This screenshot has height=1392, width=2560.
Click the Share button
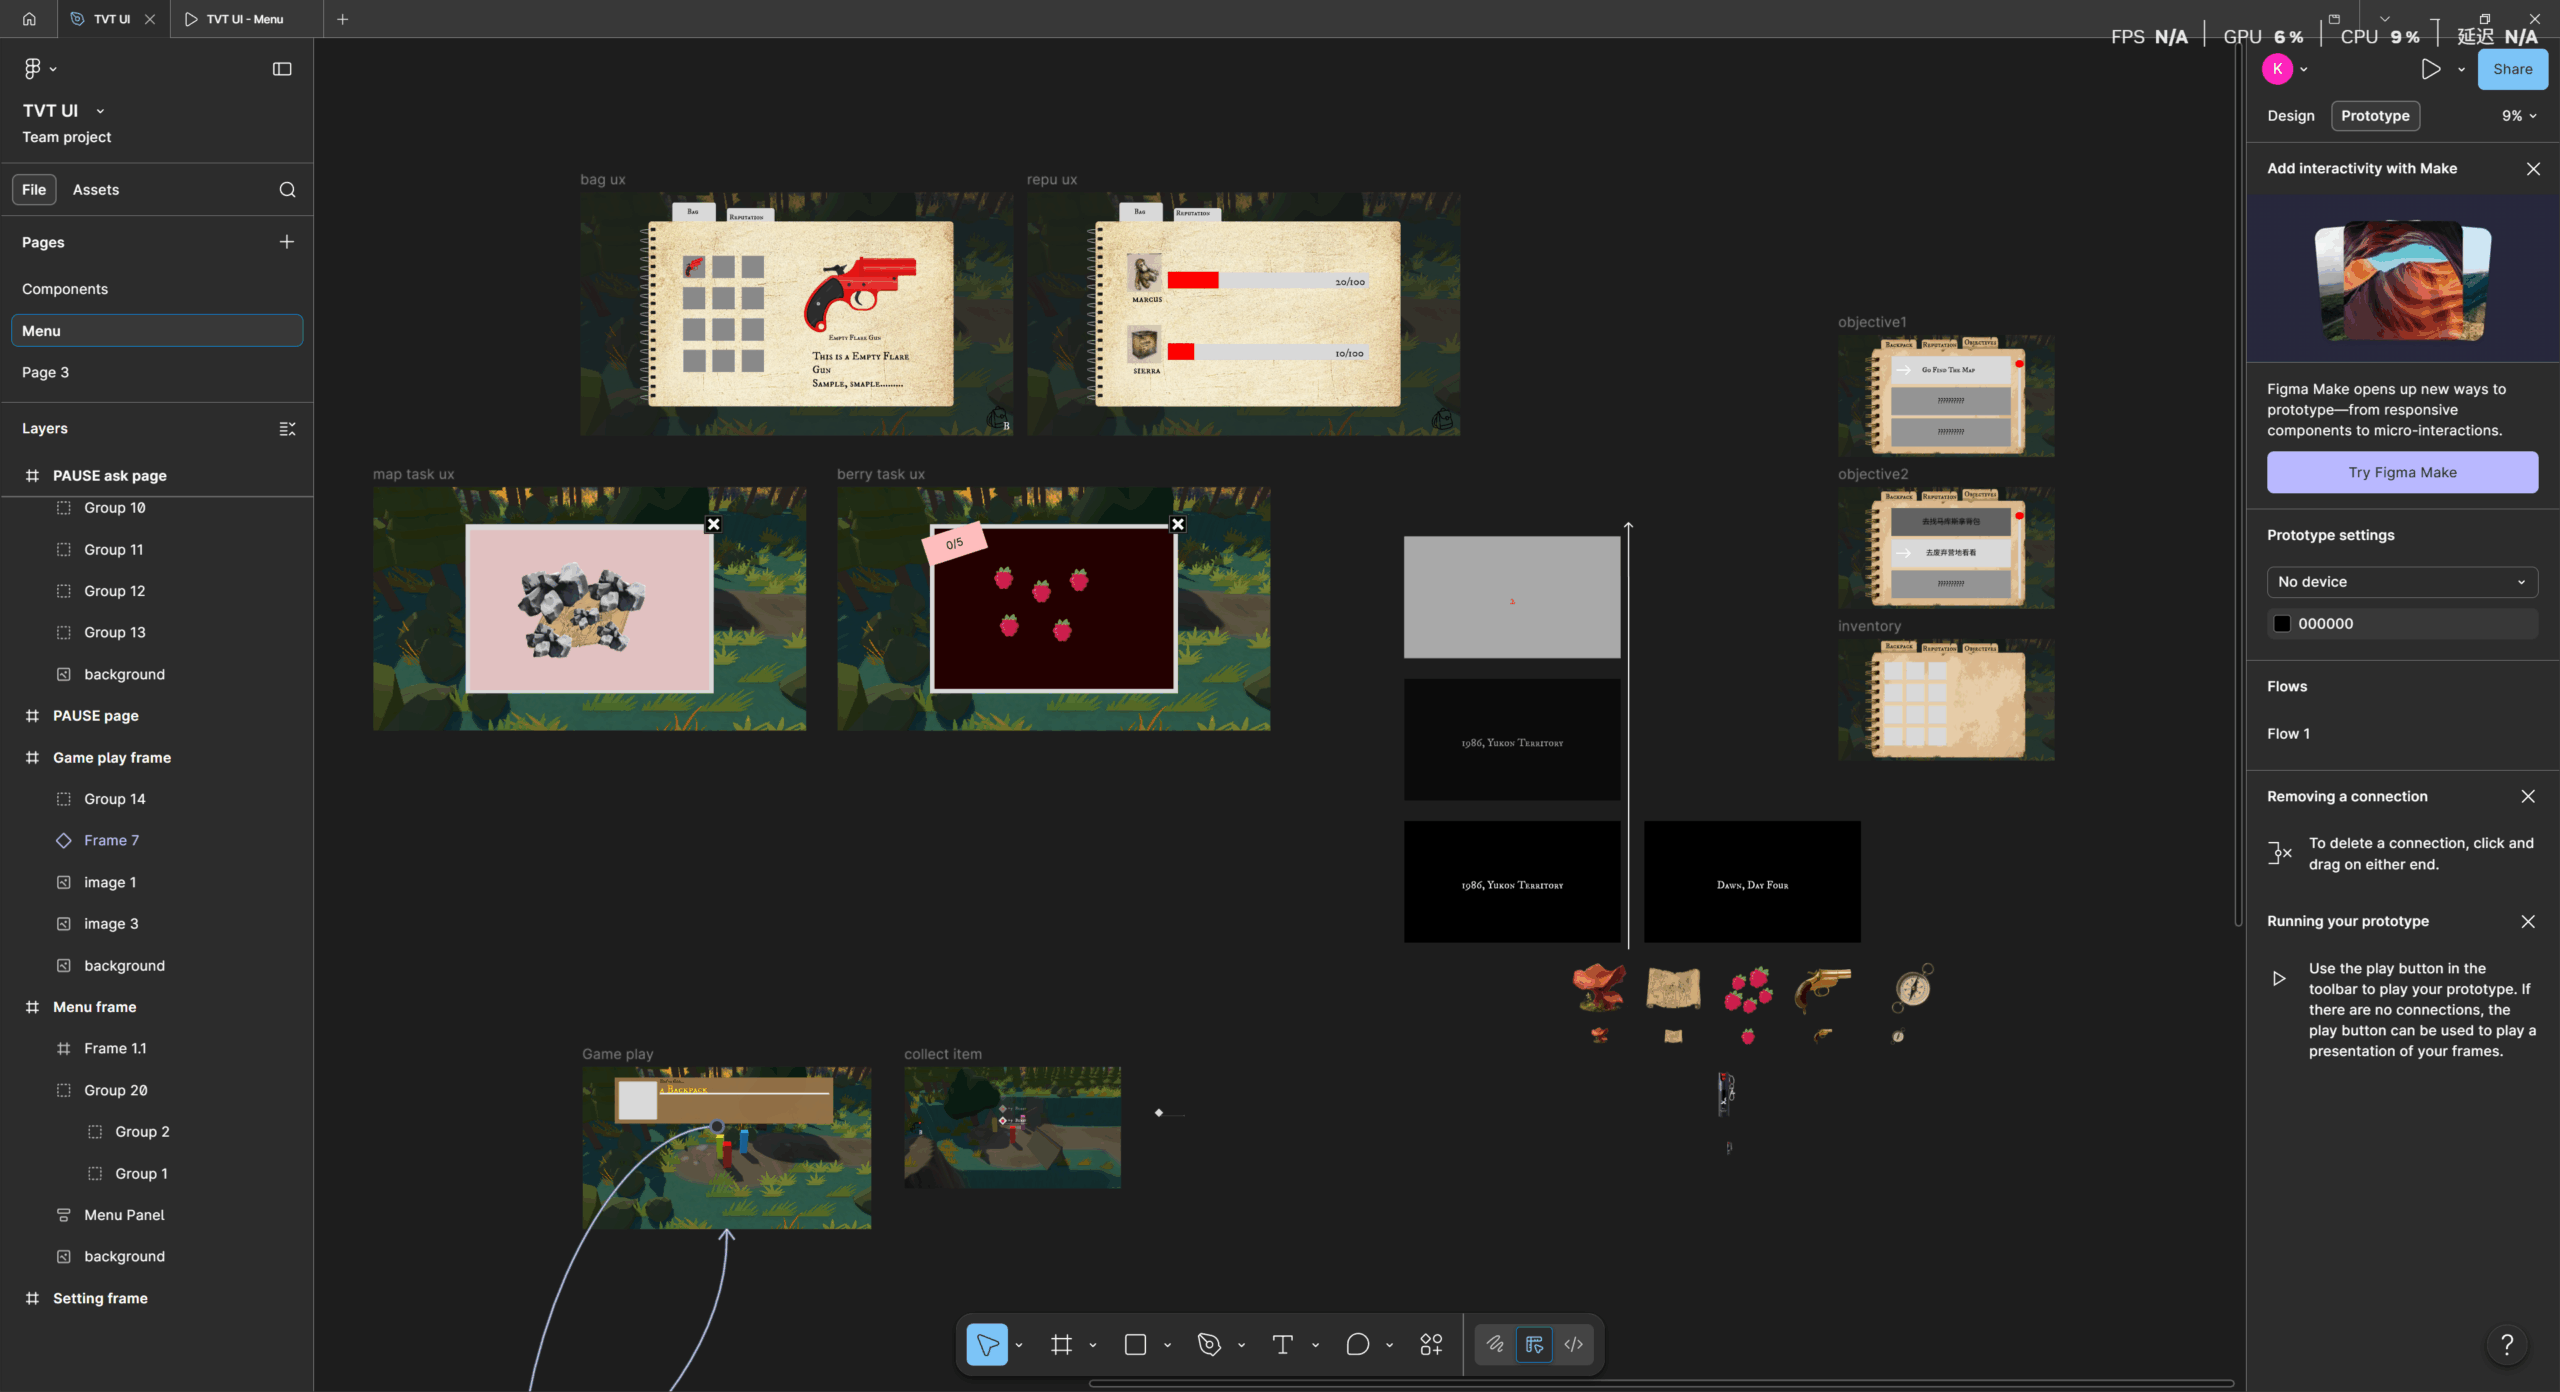click(x=2512, y=69)
